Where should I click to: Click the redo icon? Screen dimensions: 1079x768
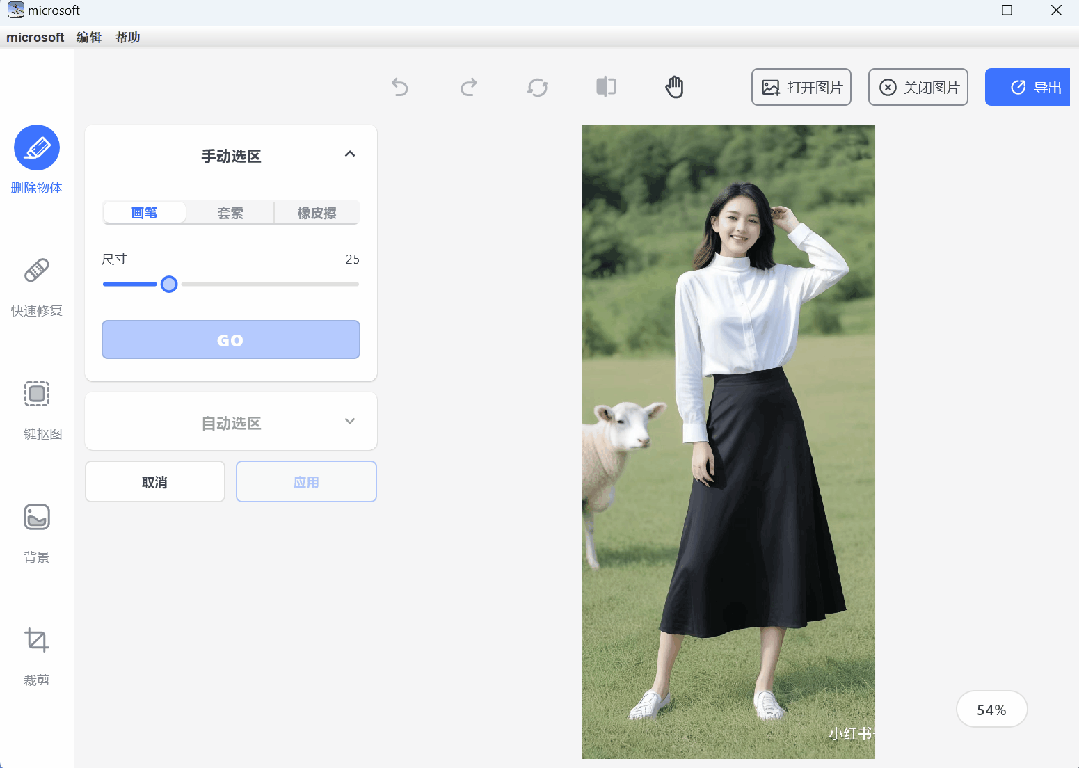coord(469,87)
